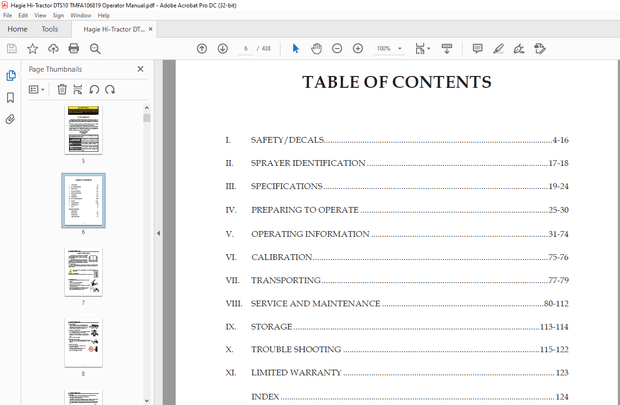Expand fit page tool dropdown arrow
The image size is (620, 405).
(x=429, y=49)
